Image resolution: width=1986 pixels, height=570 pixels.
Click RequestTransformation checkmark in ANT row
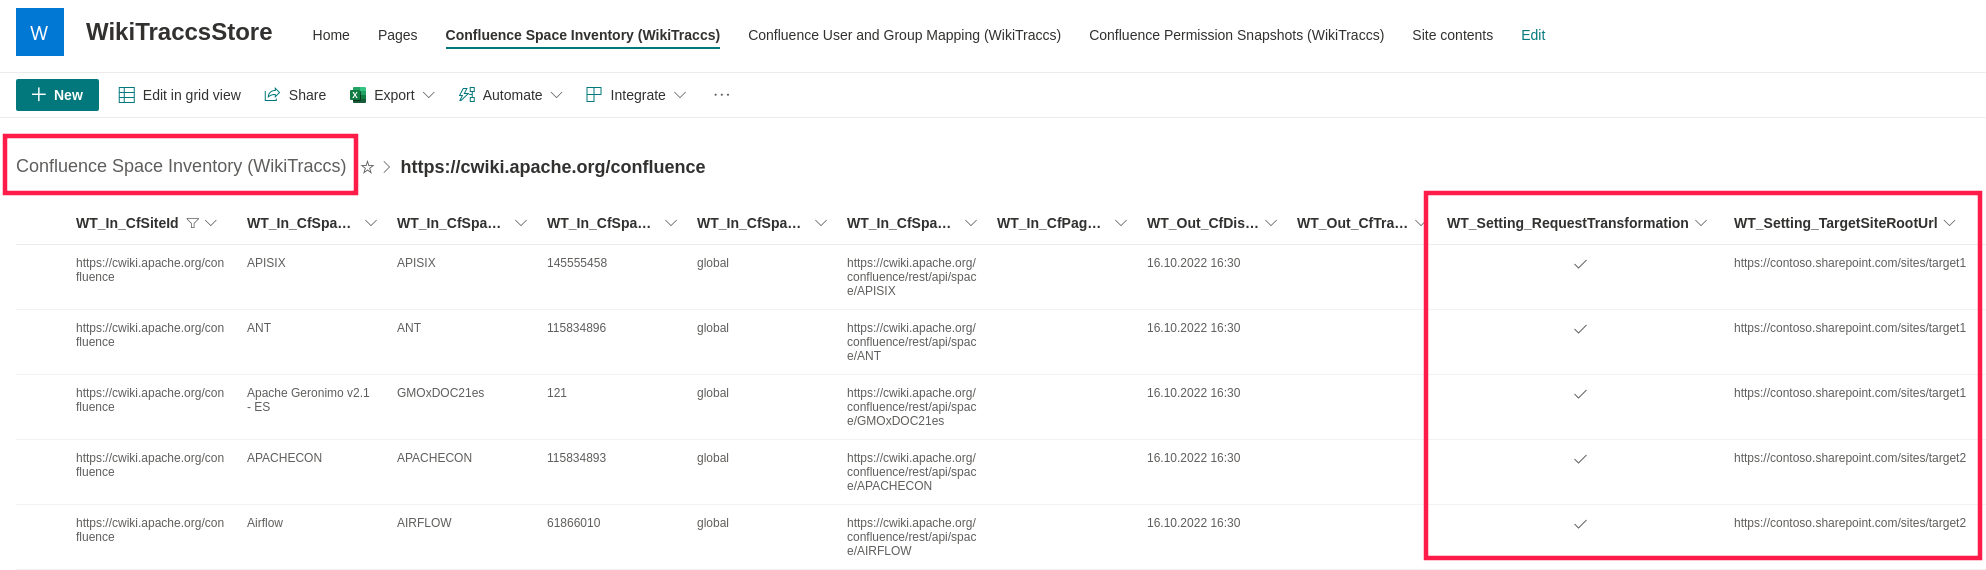pyautogui.click(x=1580, y=329)
